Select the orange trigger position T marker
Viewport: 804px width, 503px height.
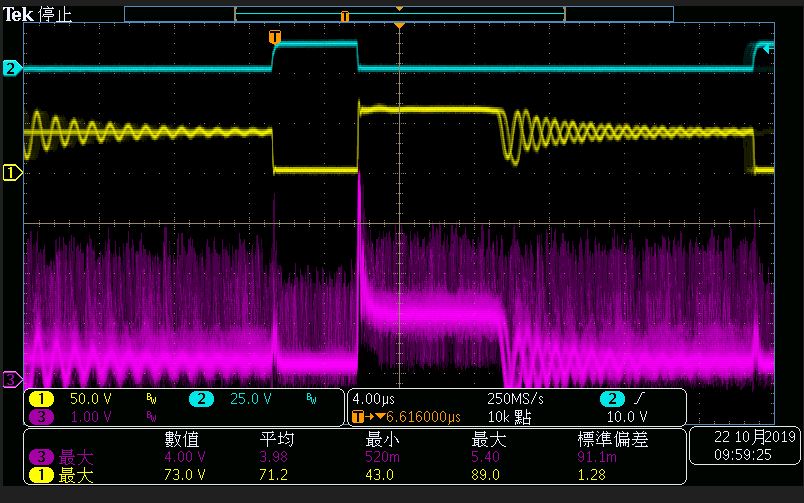pyautogui.click(x=275, y=37)
